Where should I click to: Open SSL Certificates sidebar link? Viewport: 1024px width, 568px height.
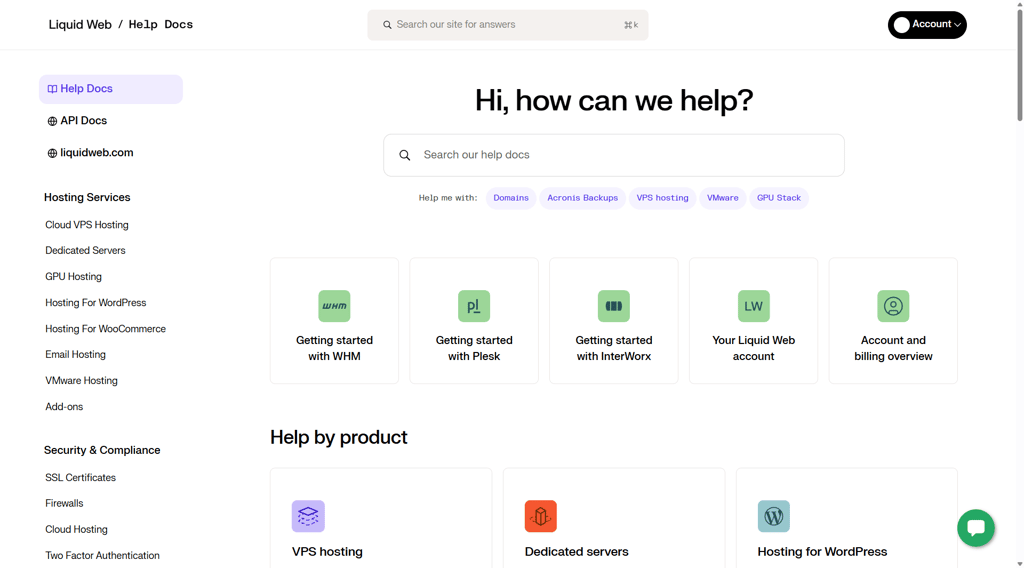coord(80,477)
